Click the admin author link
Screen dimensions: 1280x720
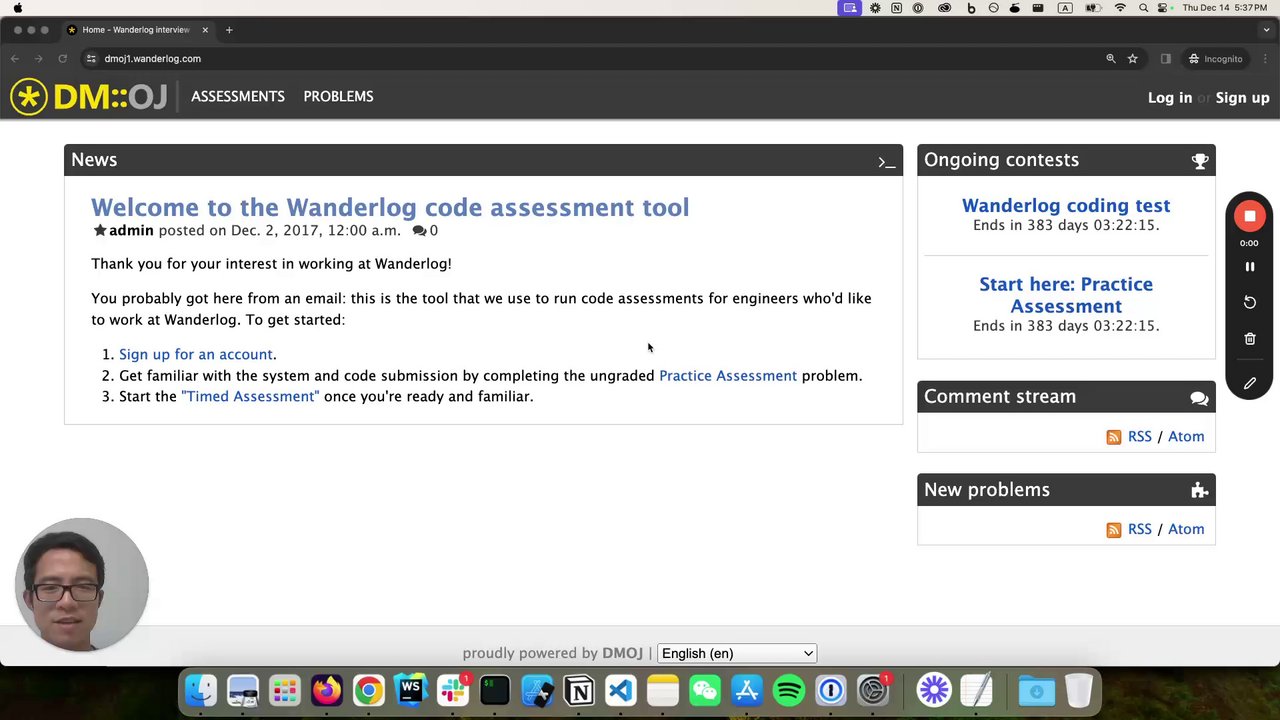131,230
